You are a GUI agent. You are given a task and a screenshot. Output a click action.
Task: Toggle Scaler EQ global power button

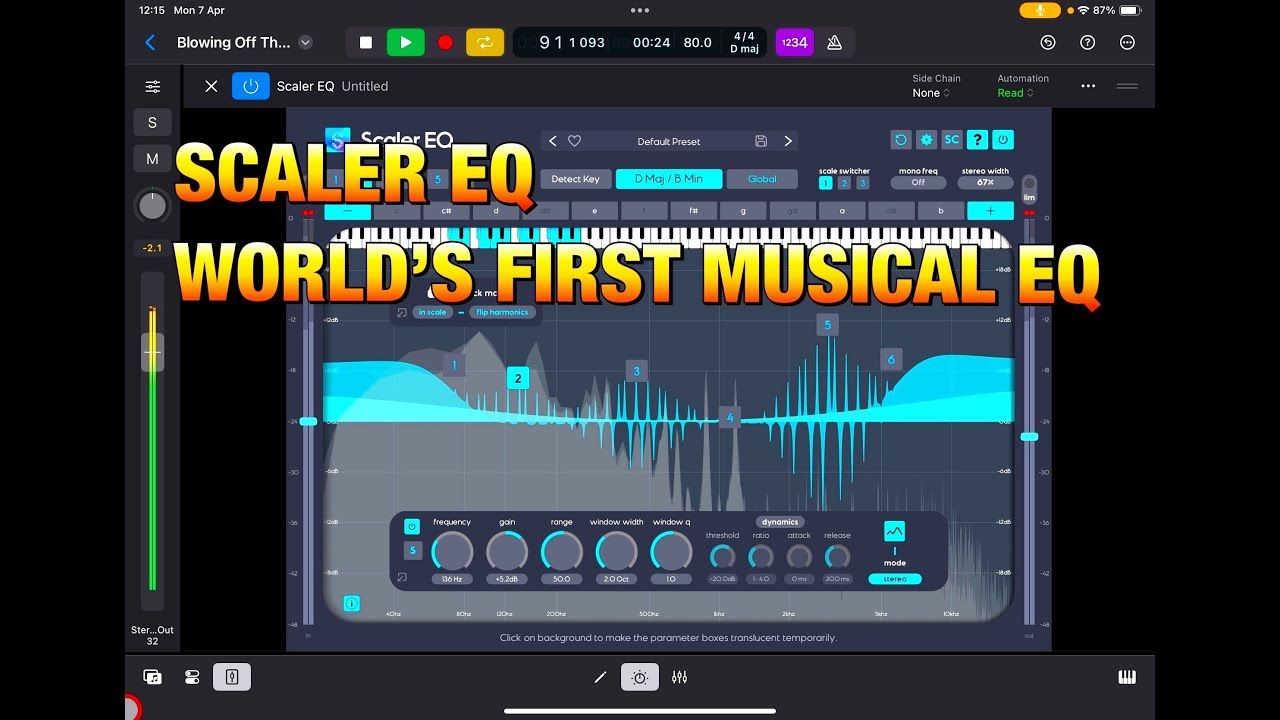(x=1003, y=140)
